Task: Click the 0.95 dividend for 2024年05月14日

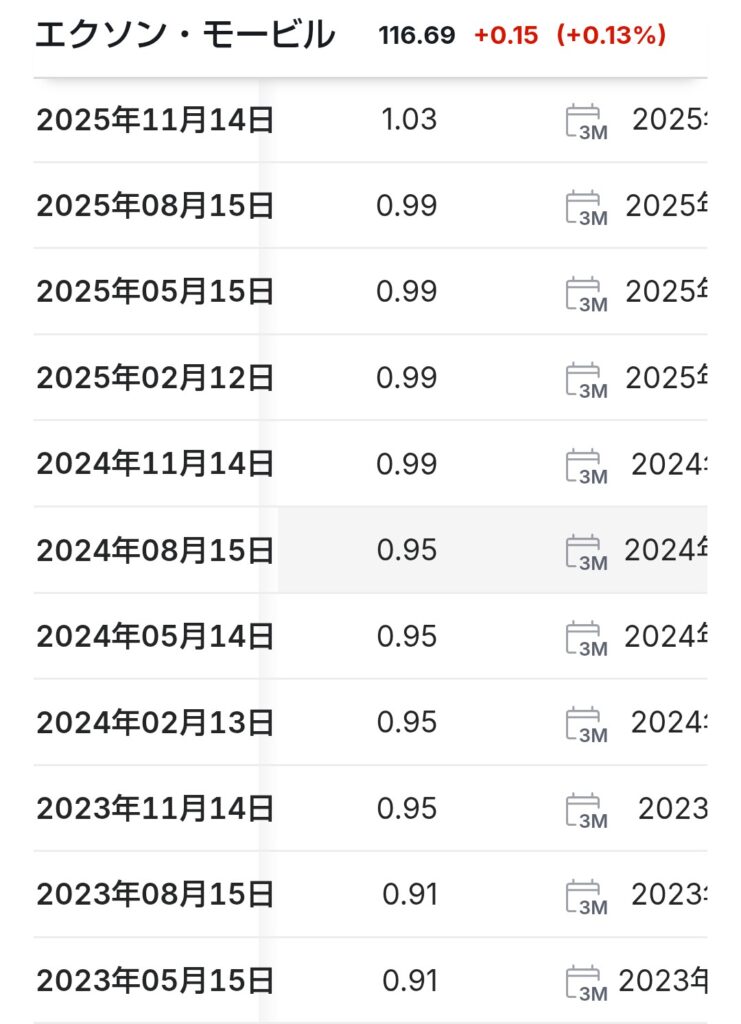Action: coord(407,636)
